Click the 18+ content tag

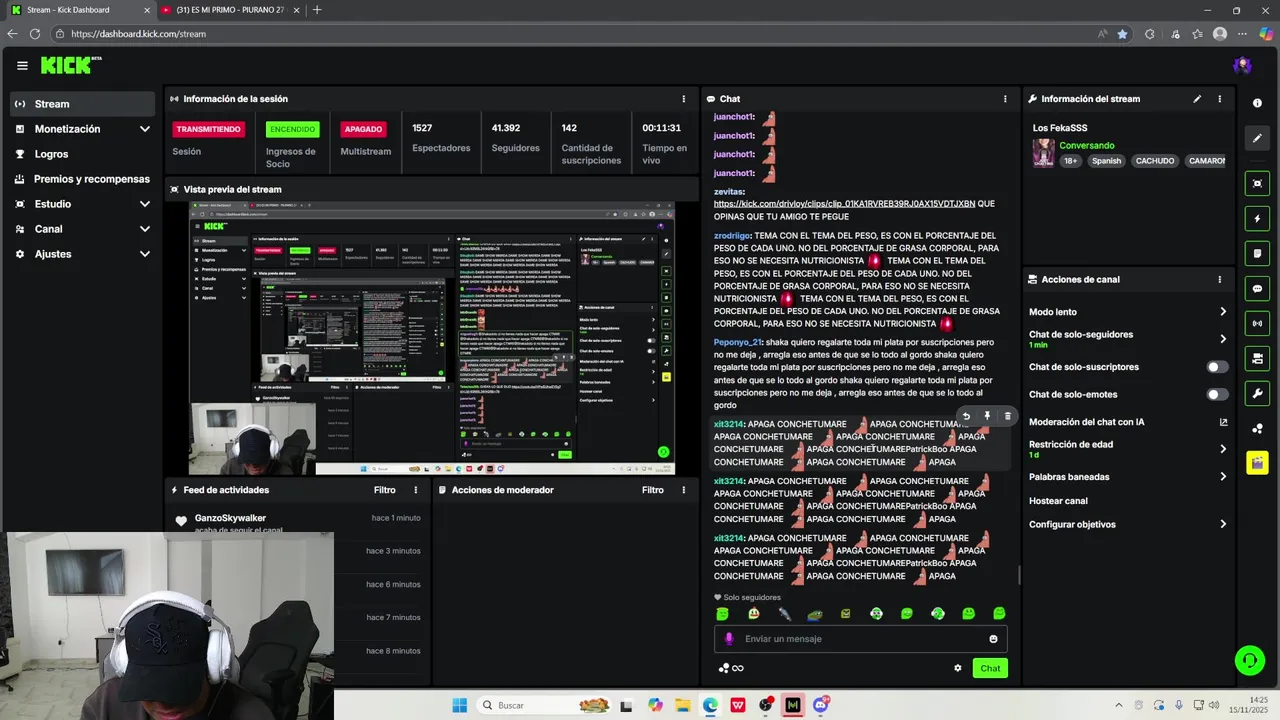[x=1071, y=161]
